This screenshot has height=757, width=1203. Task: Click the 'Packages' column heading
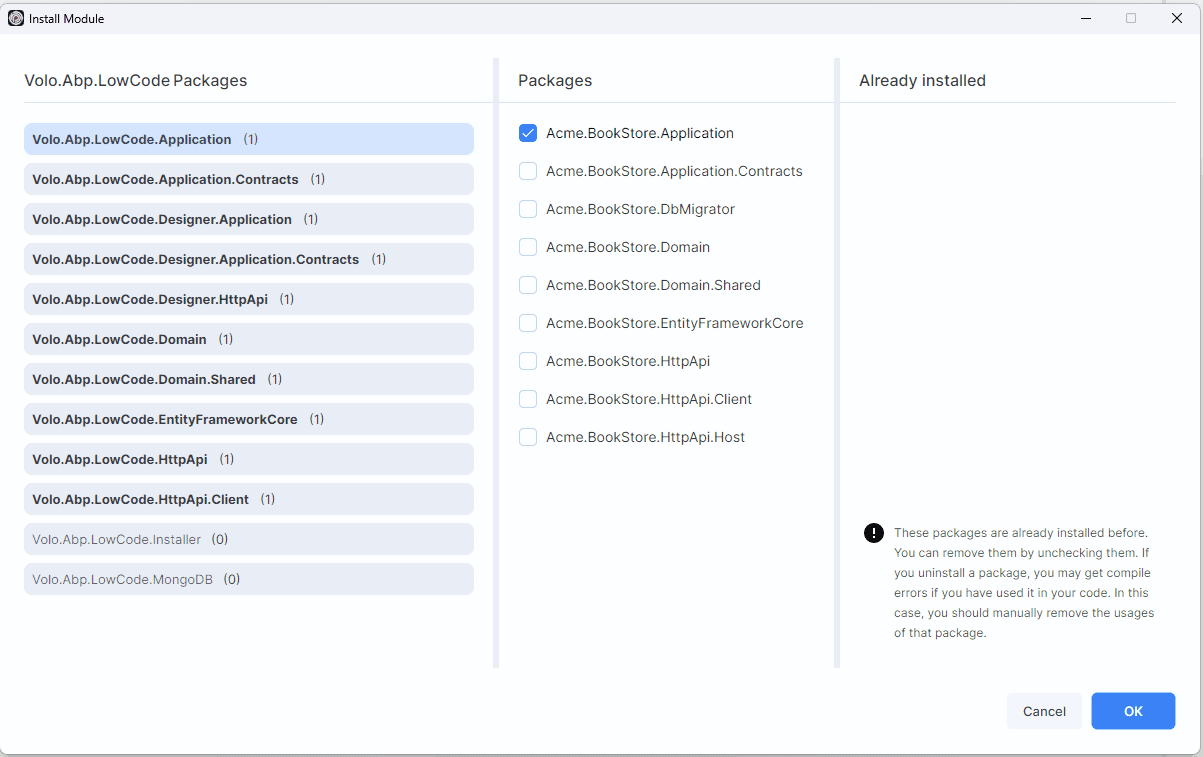(555, 81)
